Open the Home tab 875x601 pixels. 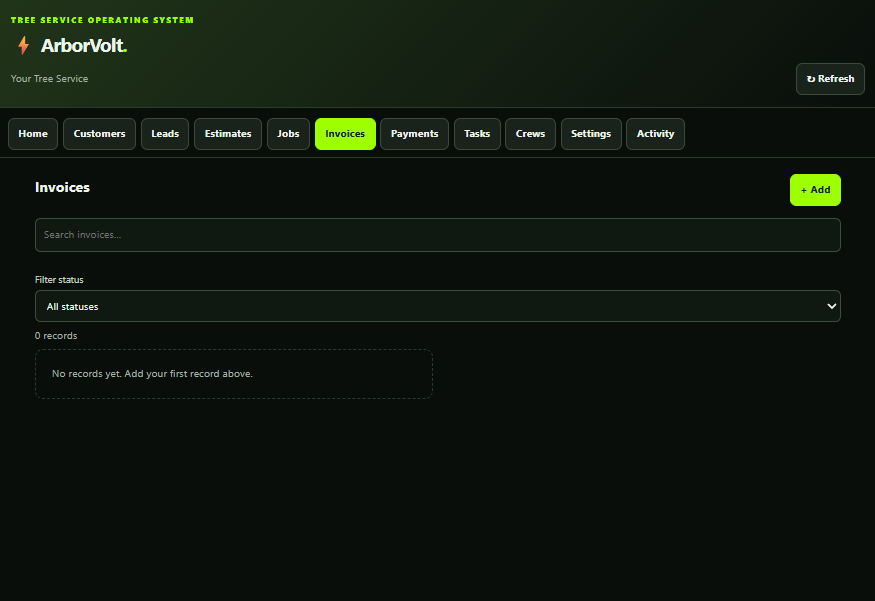[x=33, y=134]
